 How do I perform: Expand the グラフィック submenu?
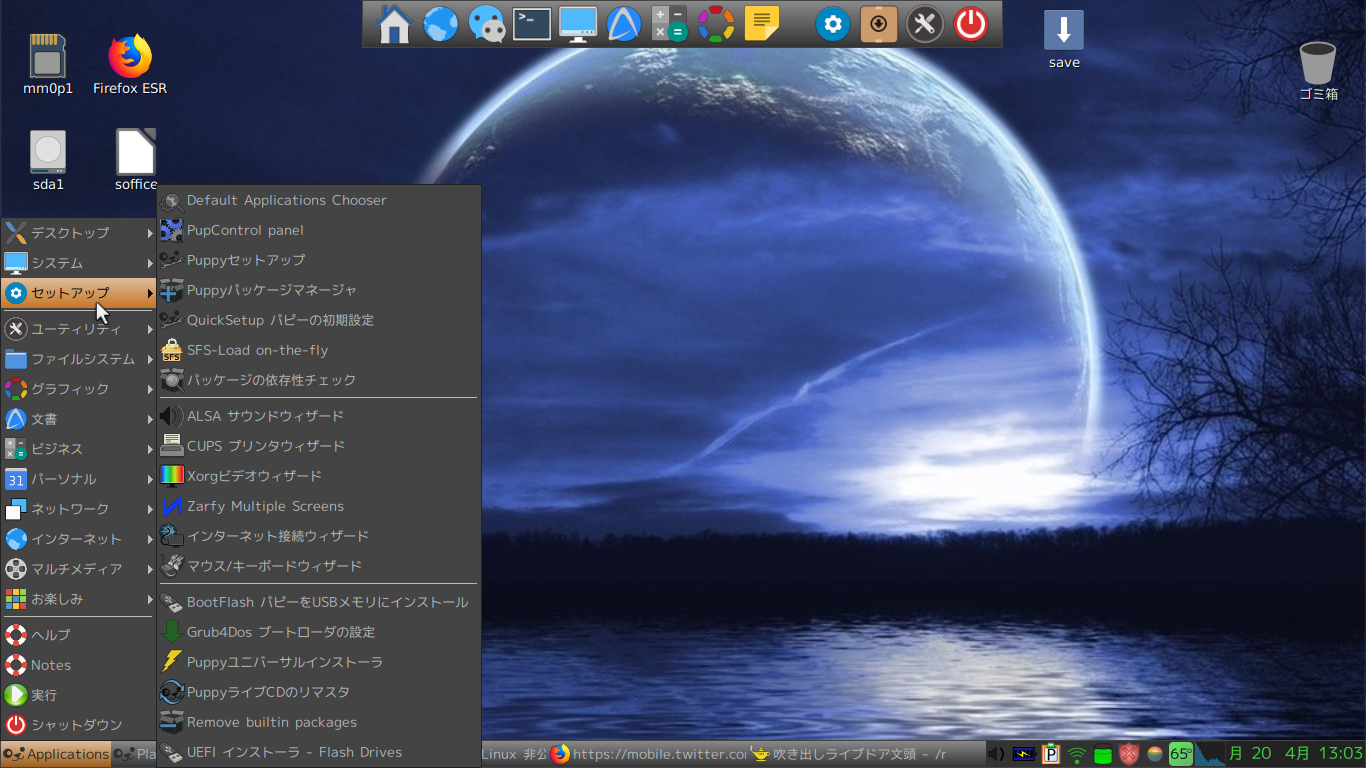(79, 389)
